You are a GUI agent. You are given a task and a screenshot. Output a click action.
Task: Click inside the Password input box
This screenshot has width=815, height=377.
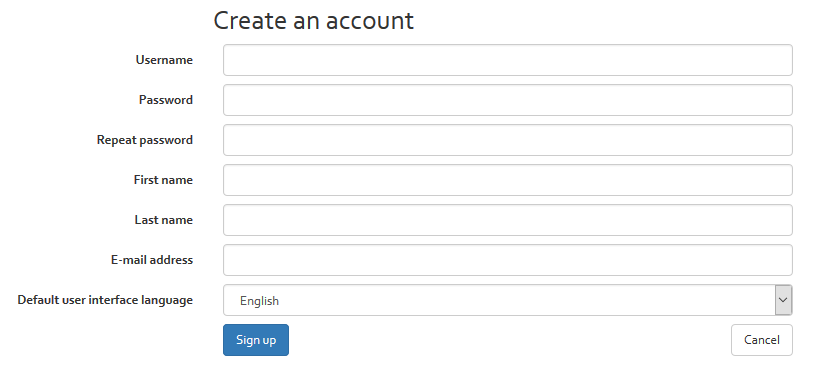(x=508, y=100)
